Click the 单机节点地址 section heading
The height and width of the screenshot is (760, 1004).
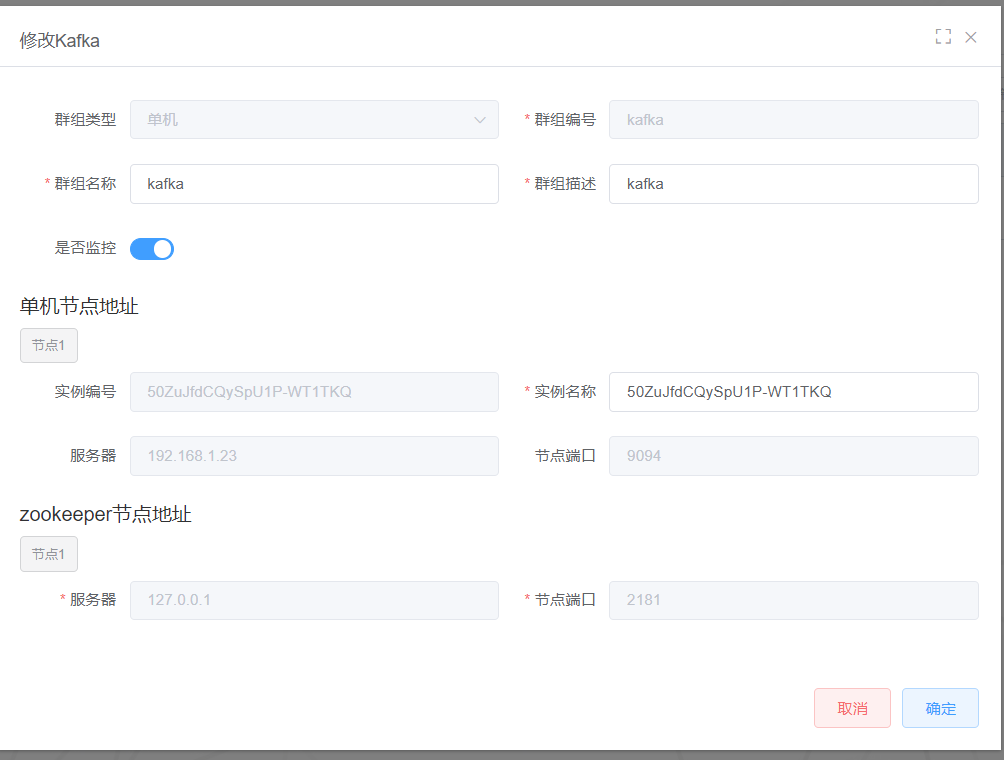tap(79, 306)
